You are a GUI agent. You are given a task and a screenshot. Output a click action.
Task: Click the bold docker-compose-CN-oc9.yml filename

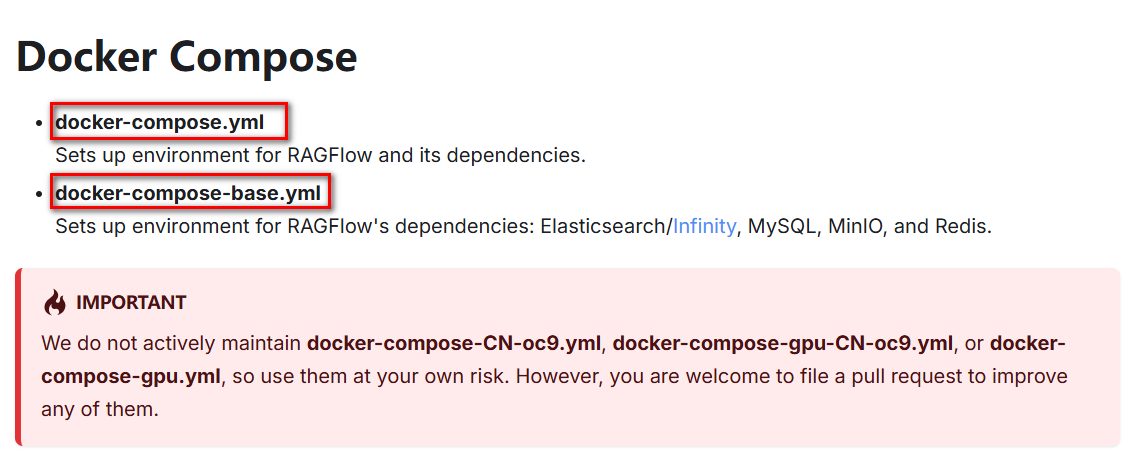(454, 343)
